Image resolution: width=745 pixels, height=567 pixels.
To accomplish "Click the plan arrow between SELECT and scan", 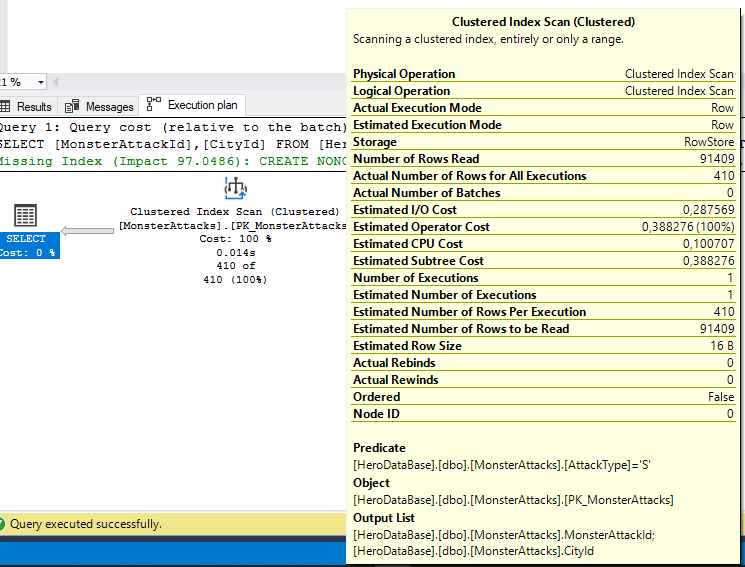I will point(87,231).
